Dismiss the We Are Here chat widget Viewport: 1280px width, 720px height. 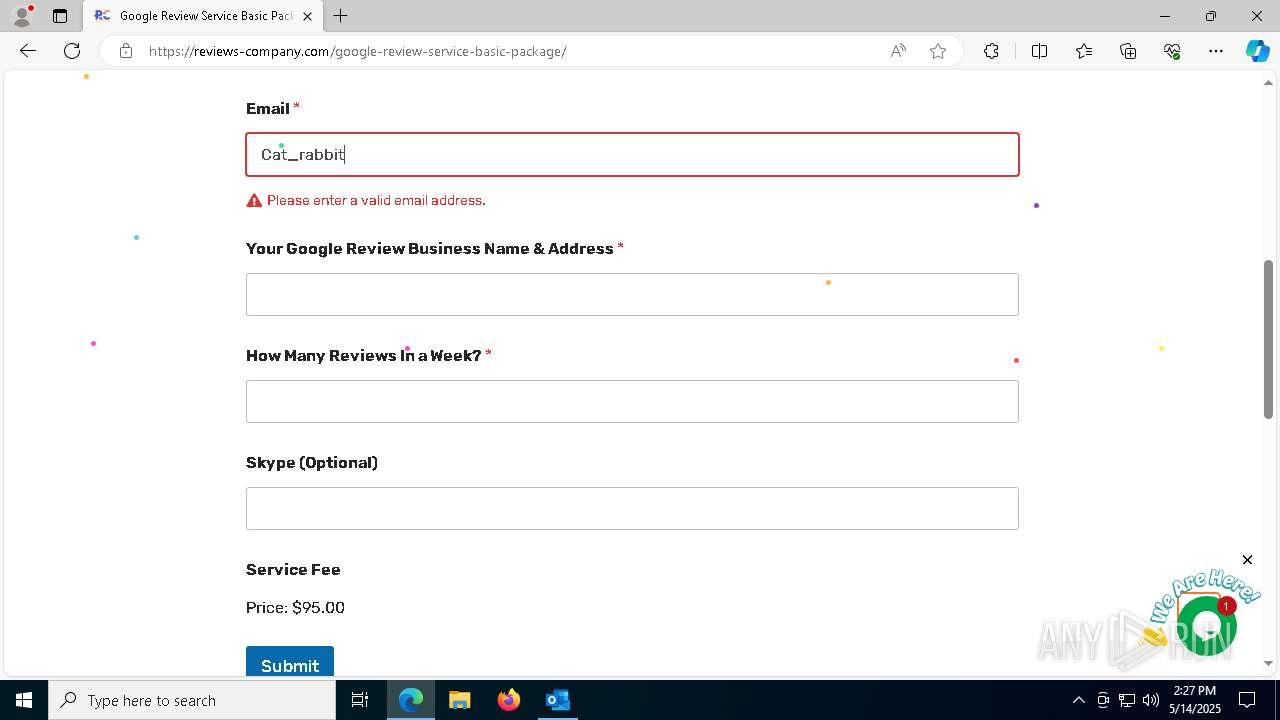coord(1247,560)
